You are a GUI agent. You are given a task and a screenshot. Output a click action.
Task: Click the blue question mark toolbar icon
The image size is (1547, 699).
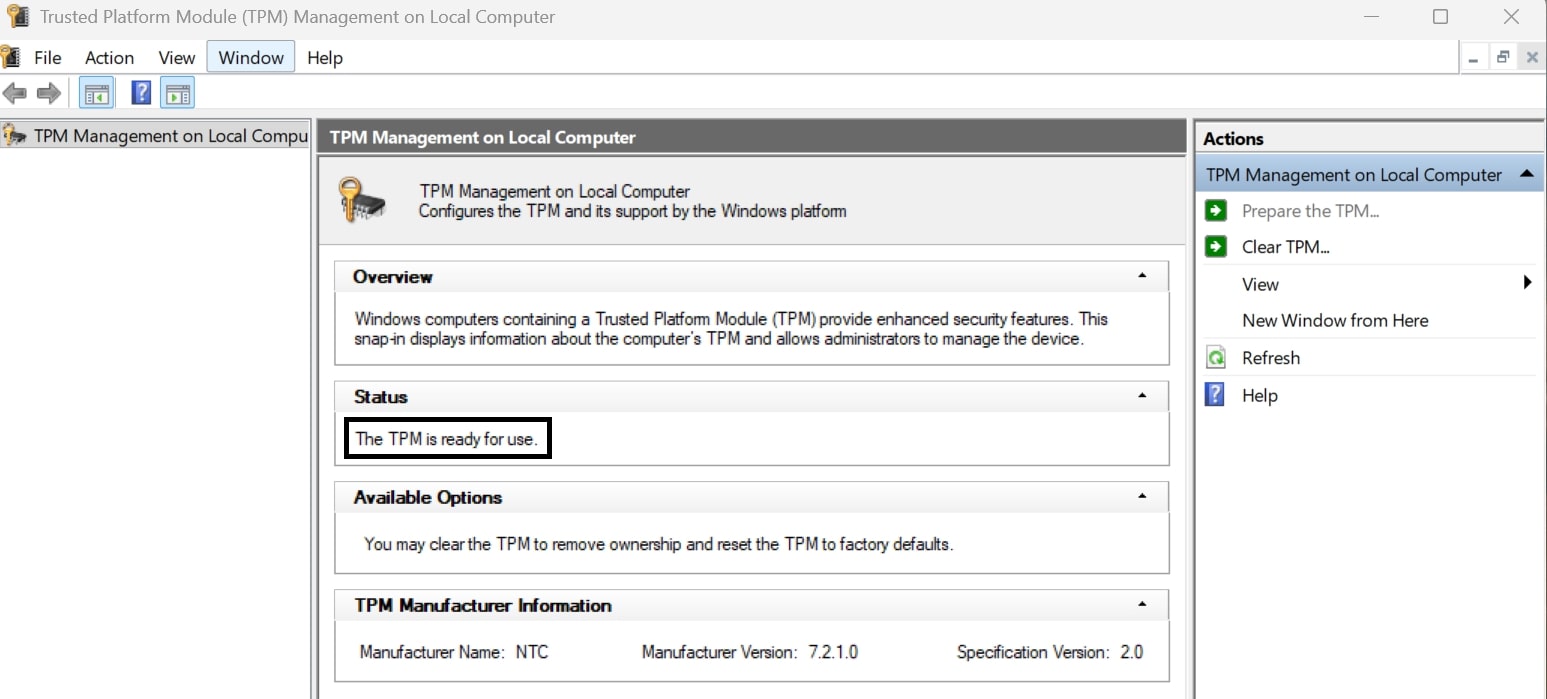[x=141, y=94]
